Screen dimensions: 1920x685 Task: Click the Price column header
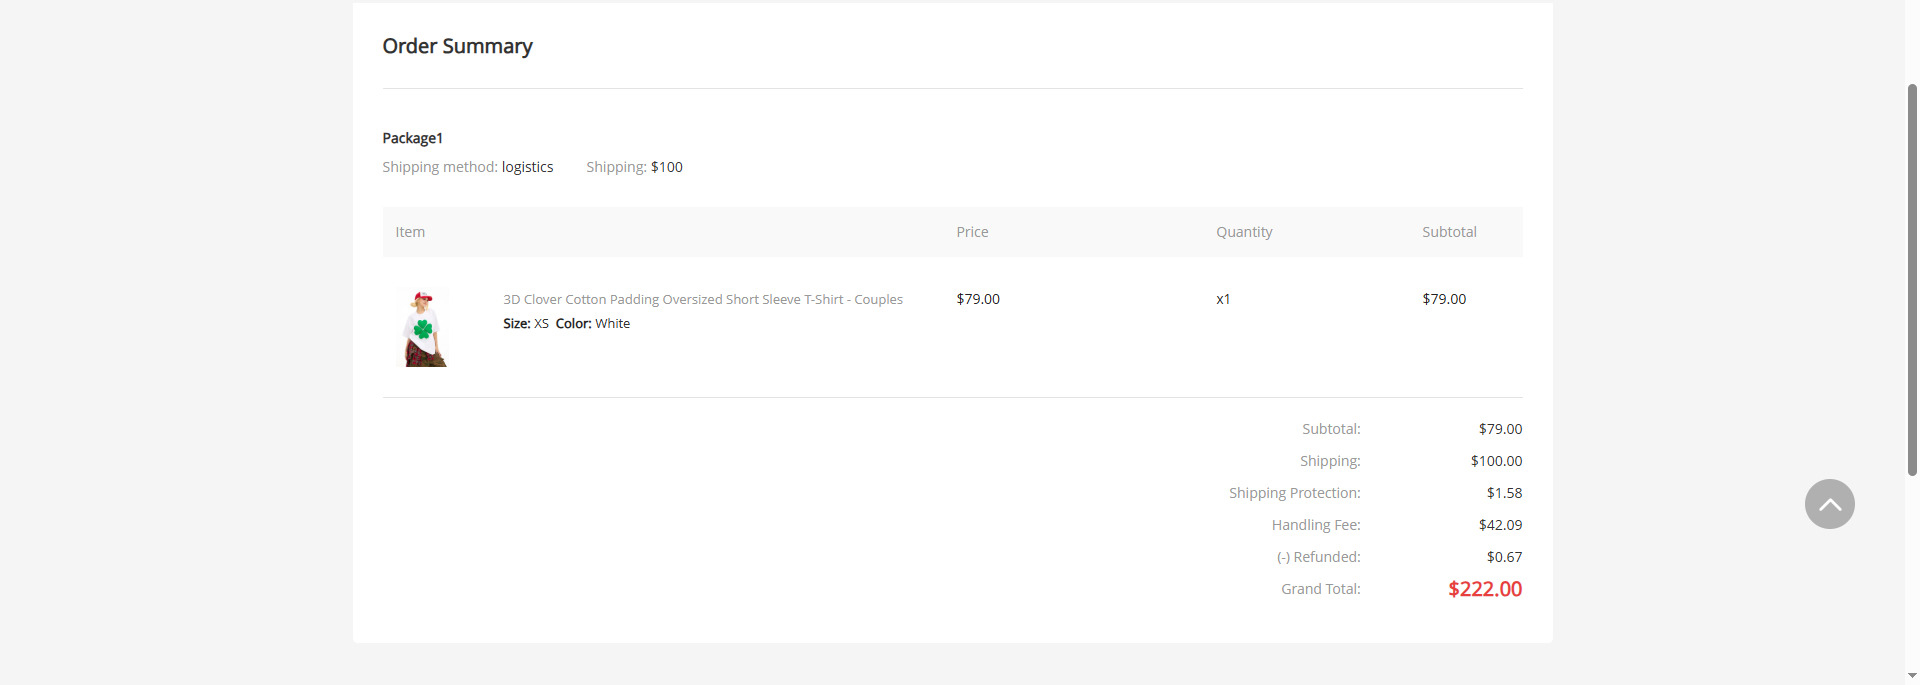tap(972, 232)
